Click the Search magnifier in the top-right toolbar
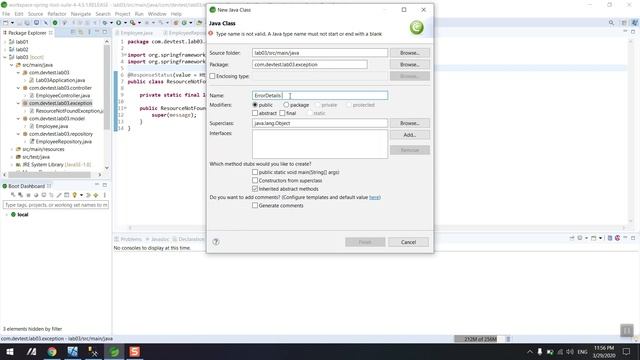This screenshot has height=360, width=640. click(611, 23)
